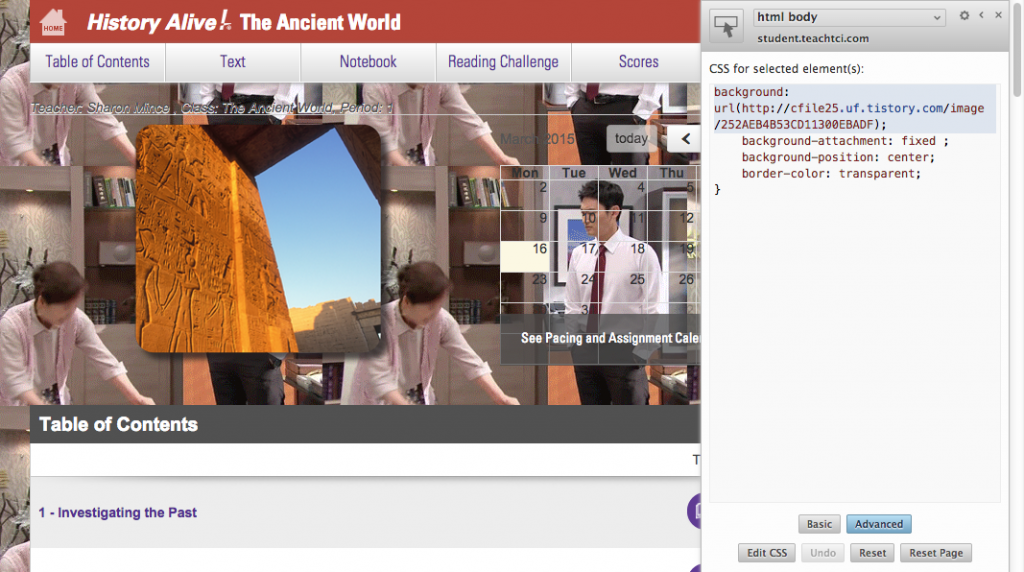The height and width of the screenshot is (572, 1024).
Task: Click the background-position: center line
Action: pos(838,157)
